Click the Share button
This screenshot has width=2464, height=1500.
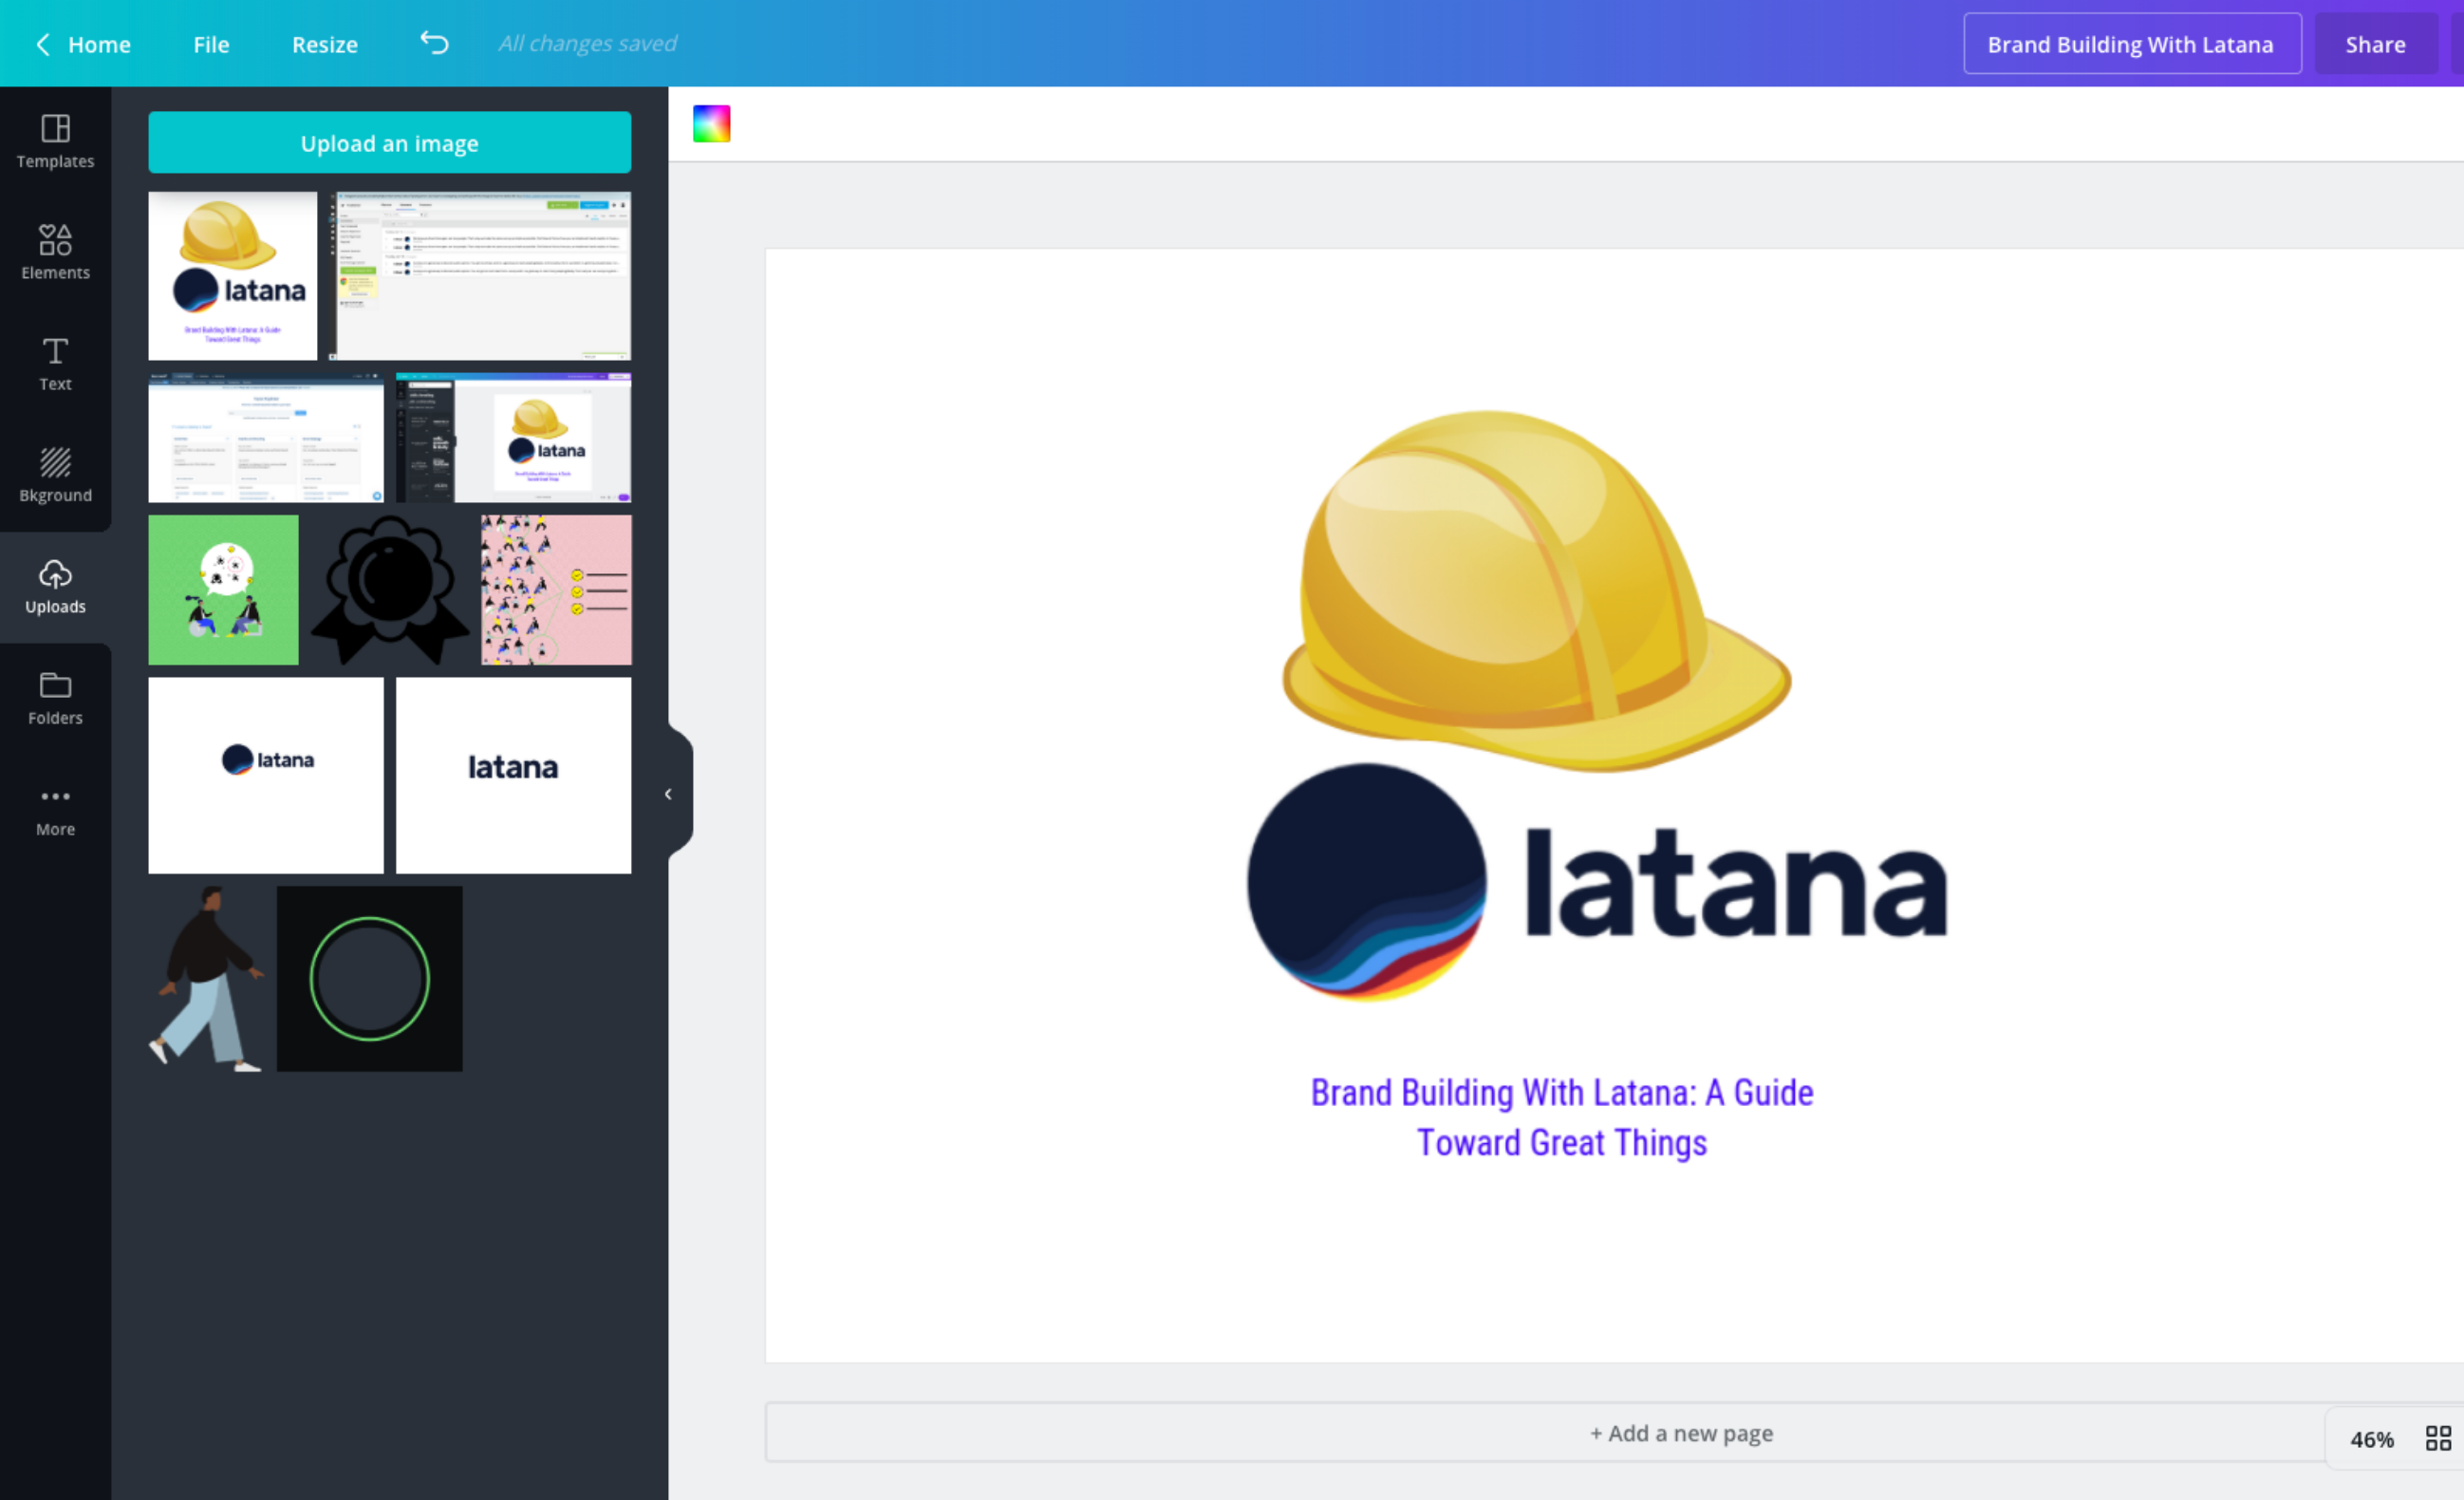2376,44
